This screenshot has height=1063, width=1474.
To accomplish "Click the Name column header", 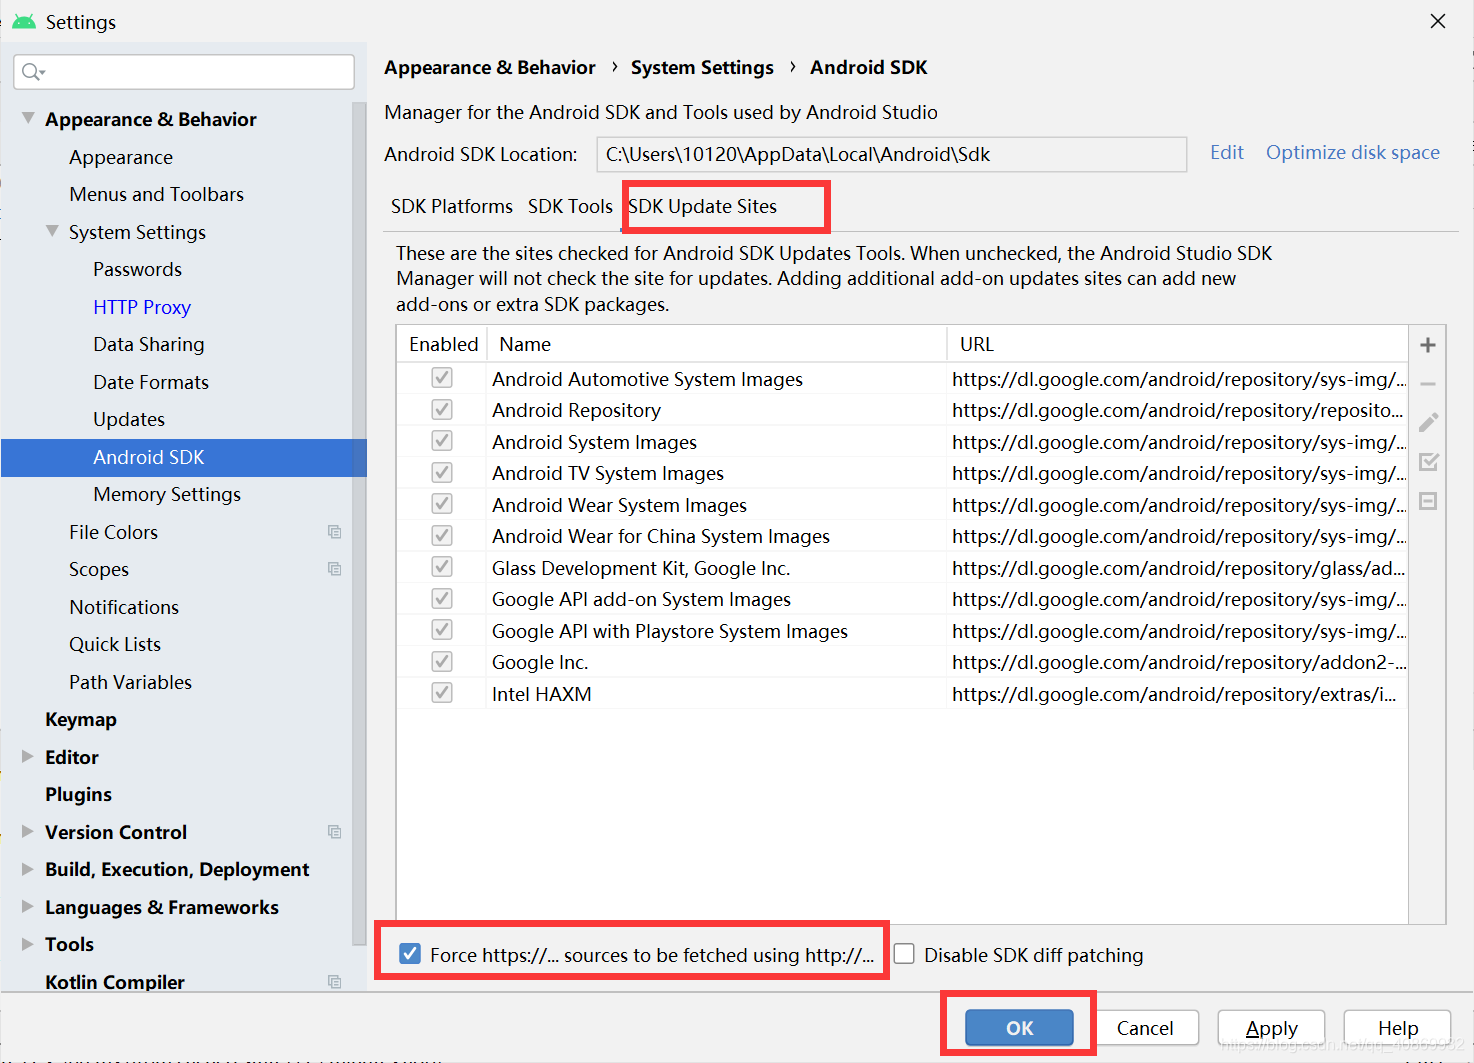I will pos(717,344).
